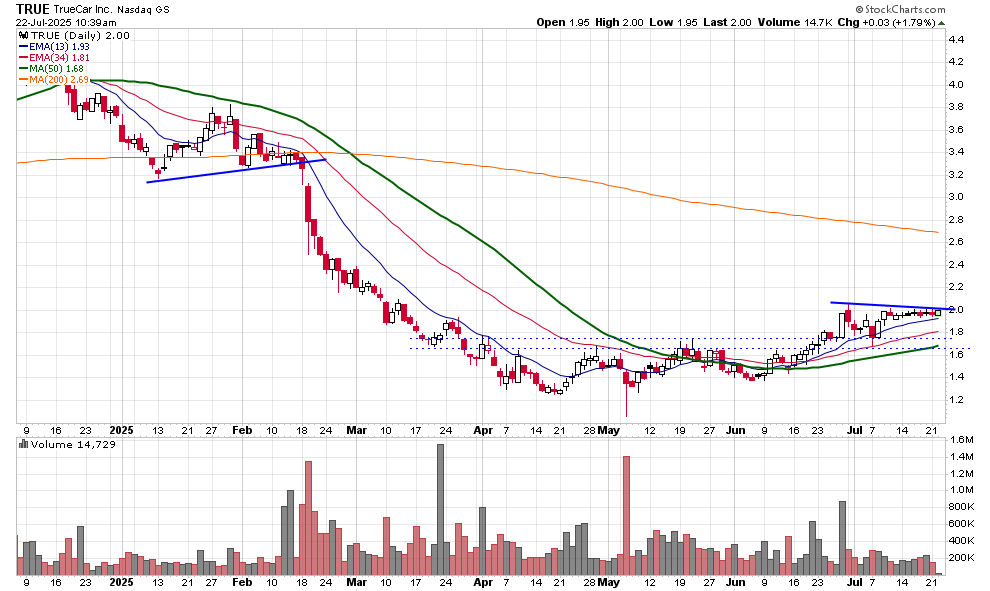990x591 pixels.
Task: Click the TRUE (Daily) 2.00 legend label
Action: point(80,35)
